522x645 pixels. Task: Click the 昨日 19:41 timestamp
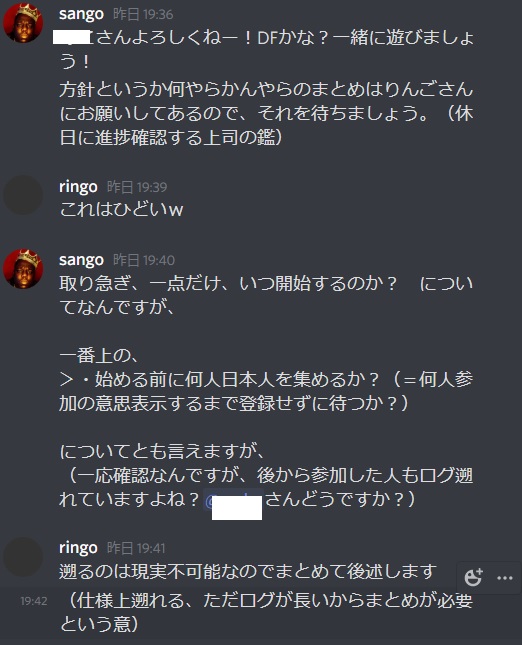136,548
